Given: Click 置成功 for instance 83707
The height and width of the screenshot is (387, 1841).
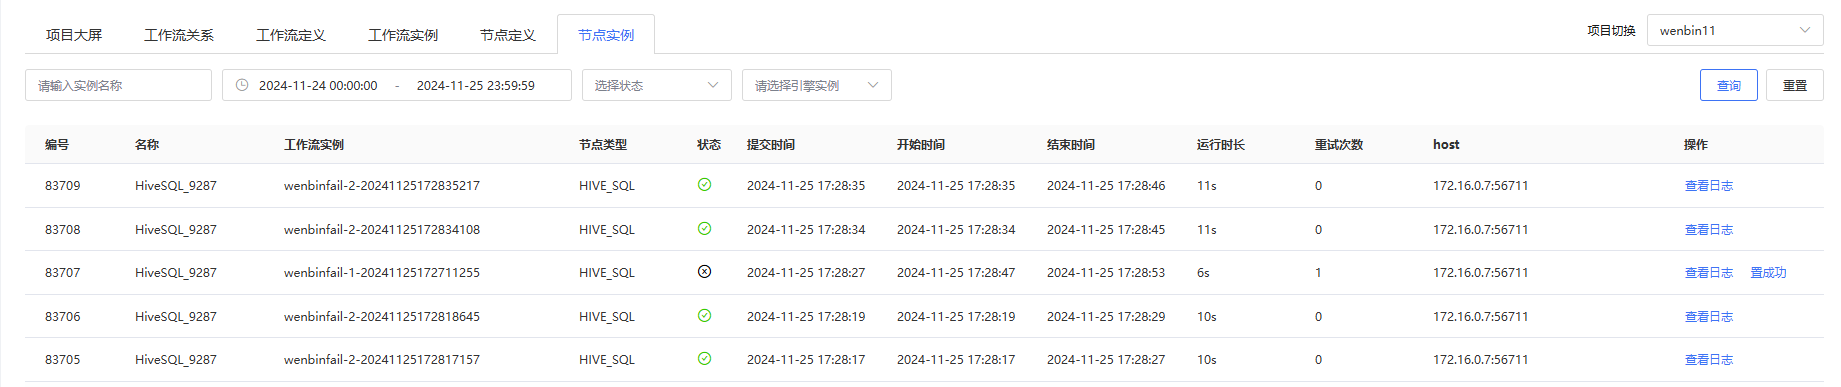Looking at the screenshot, I should tap(1768, 273).
